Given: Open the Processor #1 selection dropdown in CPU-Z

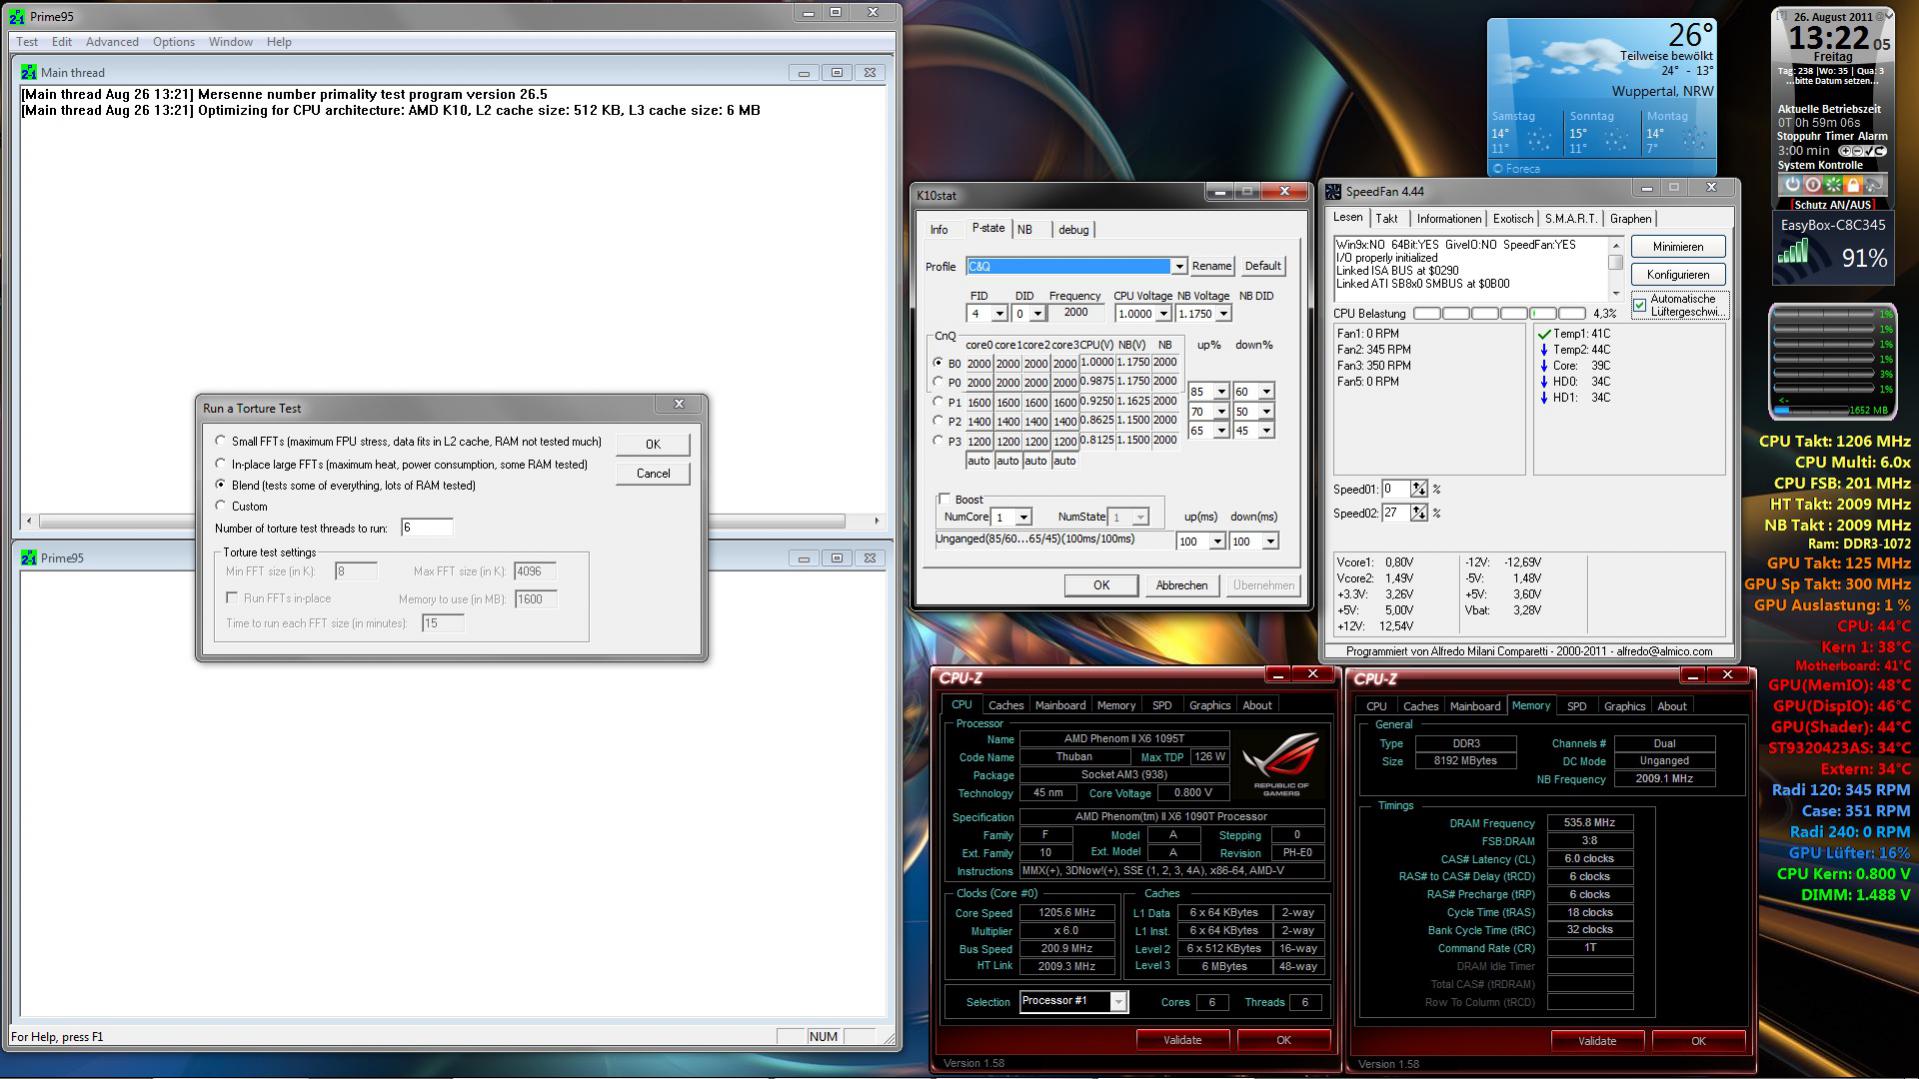Looking at the screenshot, I should point(1119,1002).
